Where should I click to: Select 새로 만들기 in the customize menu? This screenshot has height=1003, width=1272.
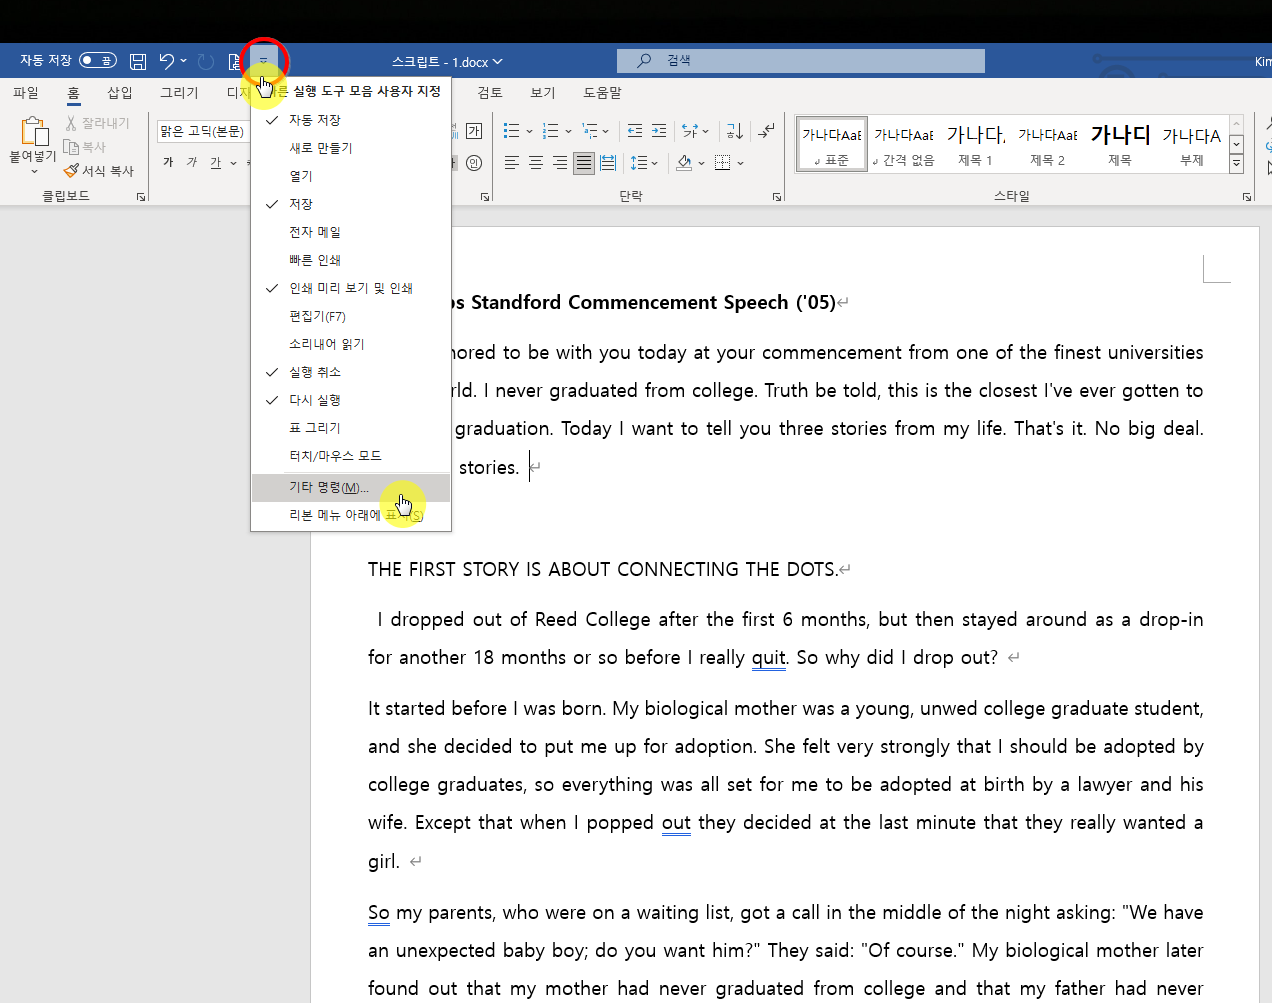(x=351, y=148)
